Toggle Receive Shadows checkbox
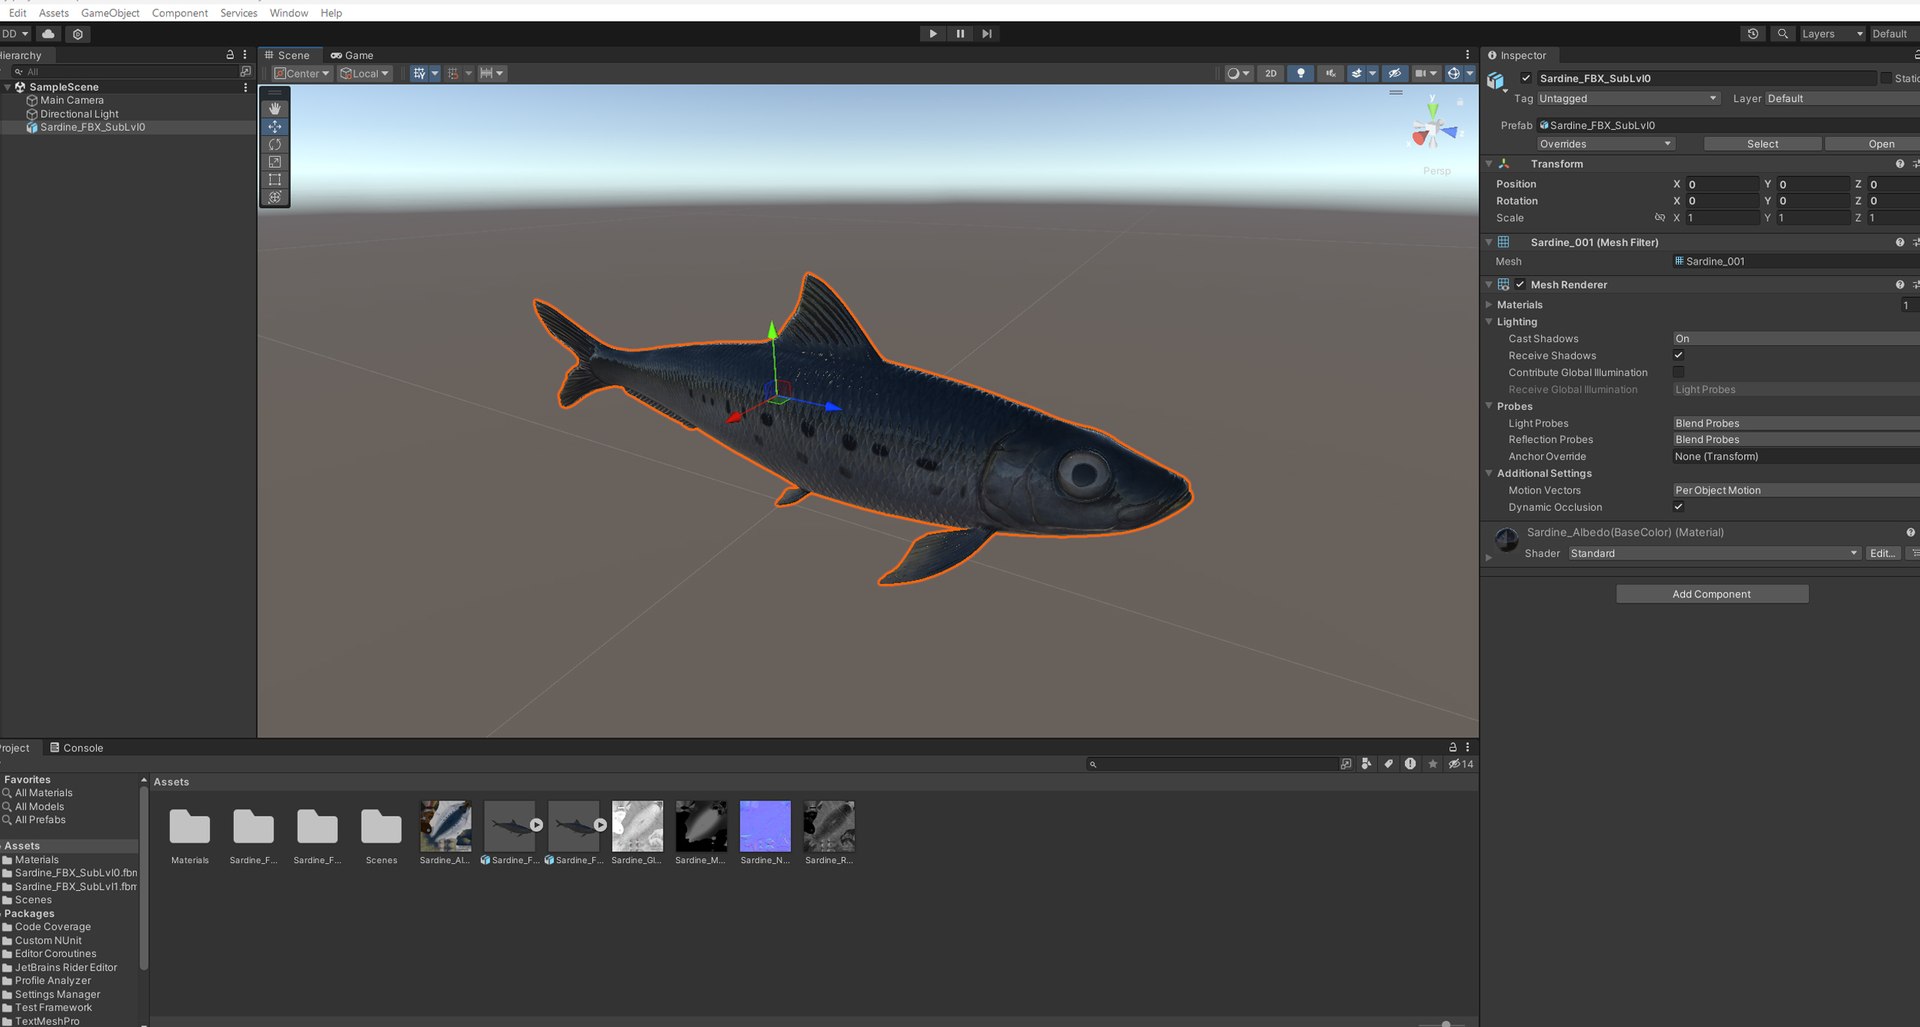This screenshot has height=1027, width=1920. click(x=1679, y=355)
